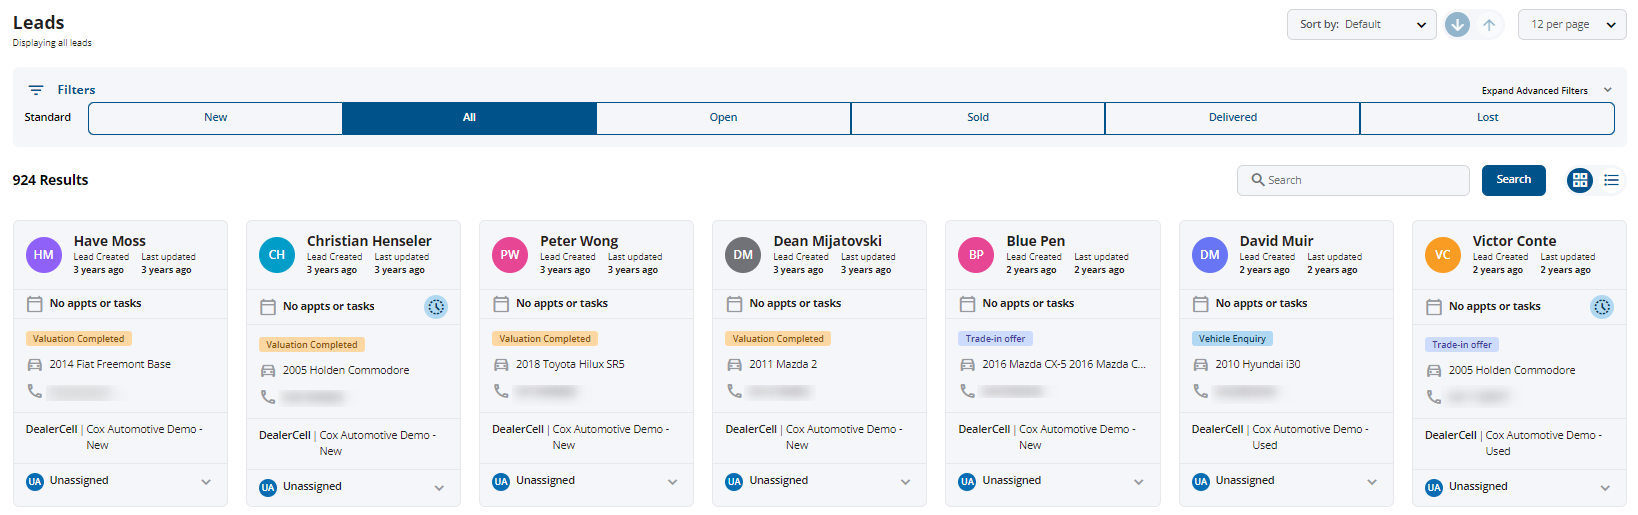The width and height of the screenshot is (1638, 515).
Task: Click the calendar icon on David Muir card
Action: pyautogui.click(x=1201, y=304)
